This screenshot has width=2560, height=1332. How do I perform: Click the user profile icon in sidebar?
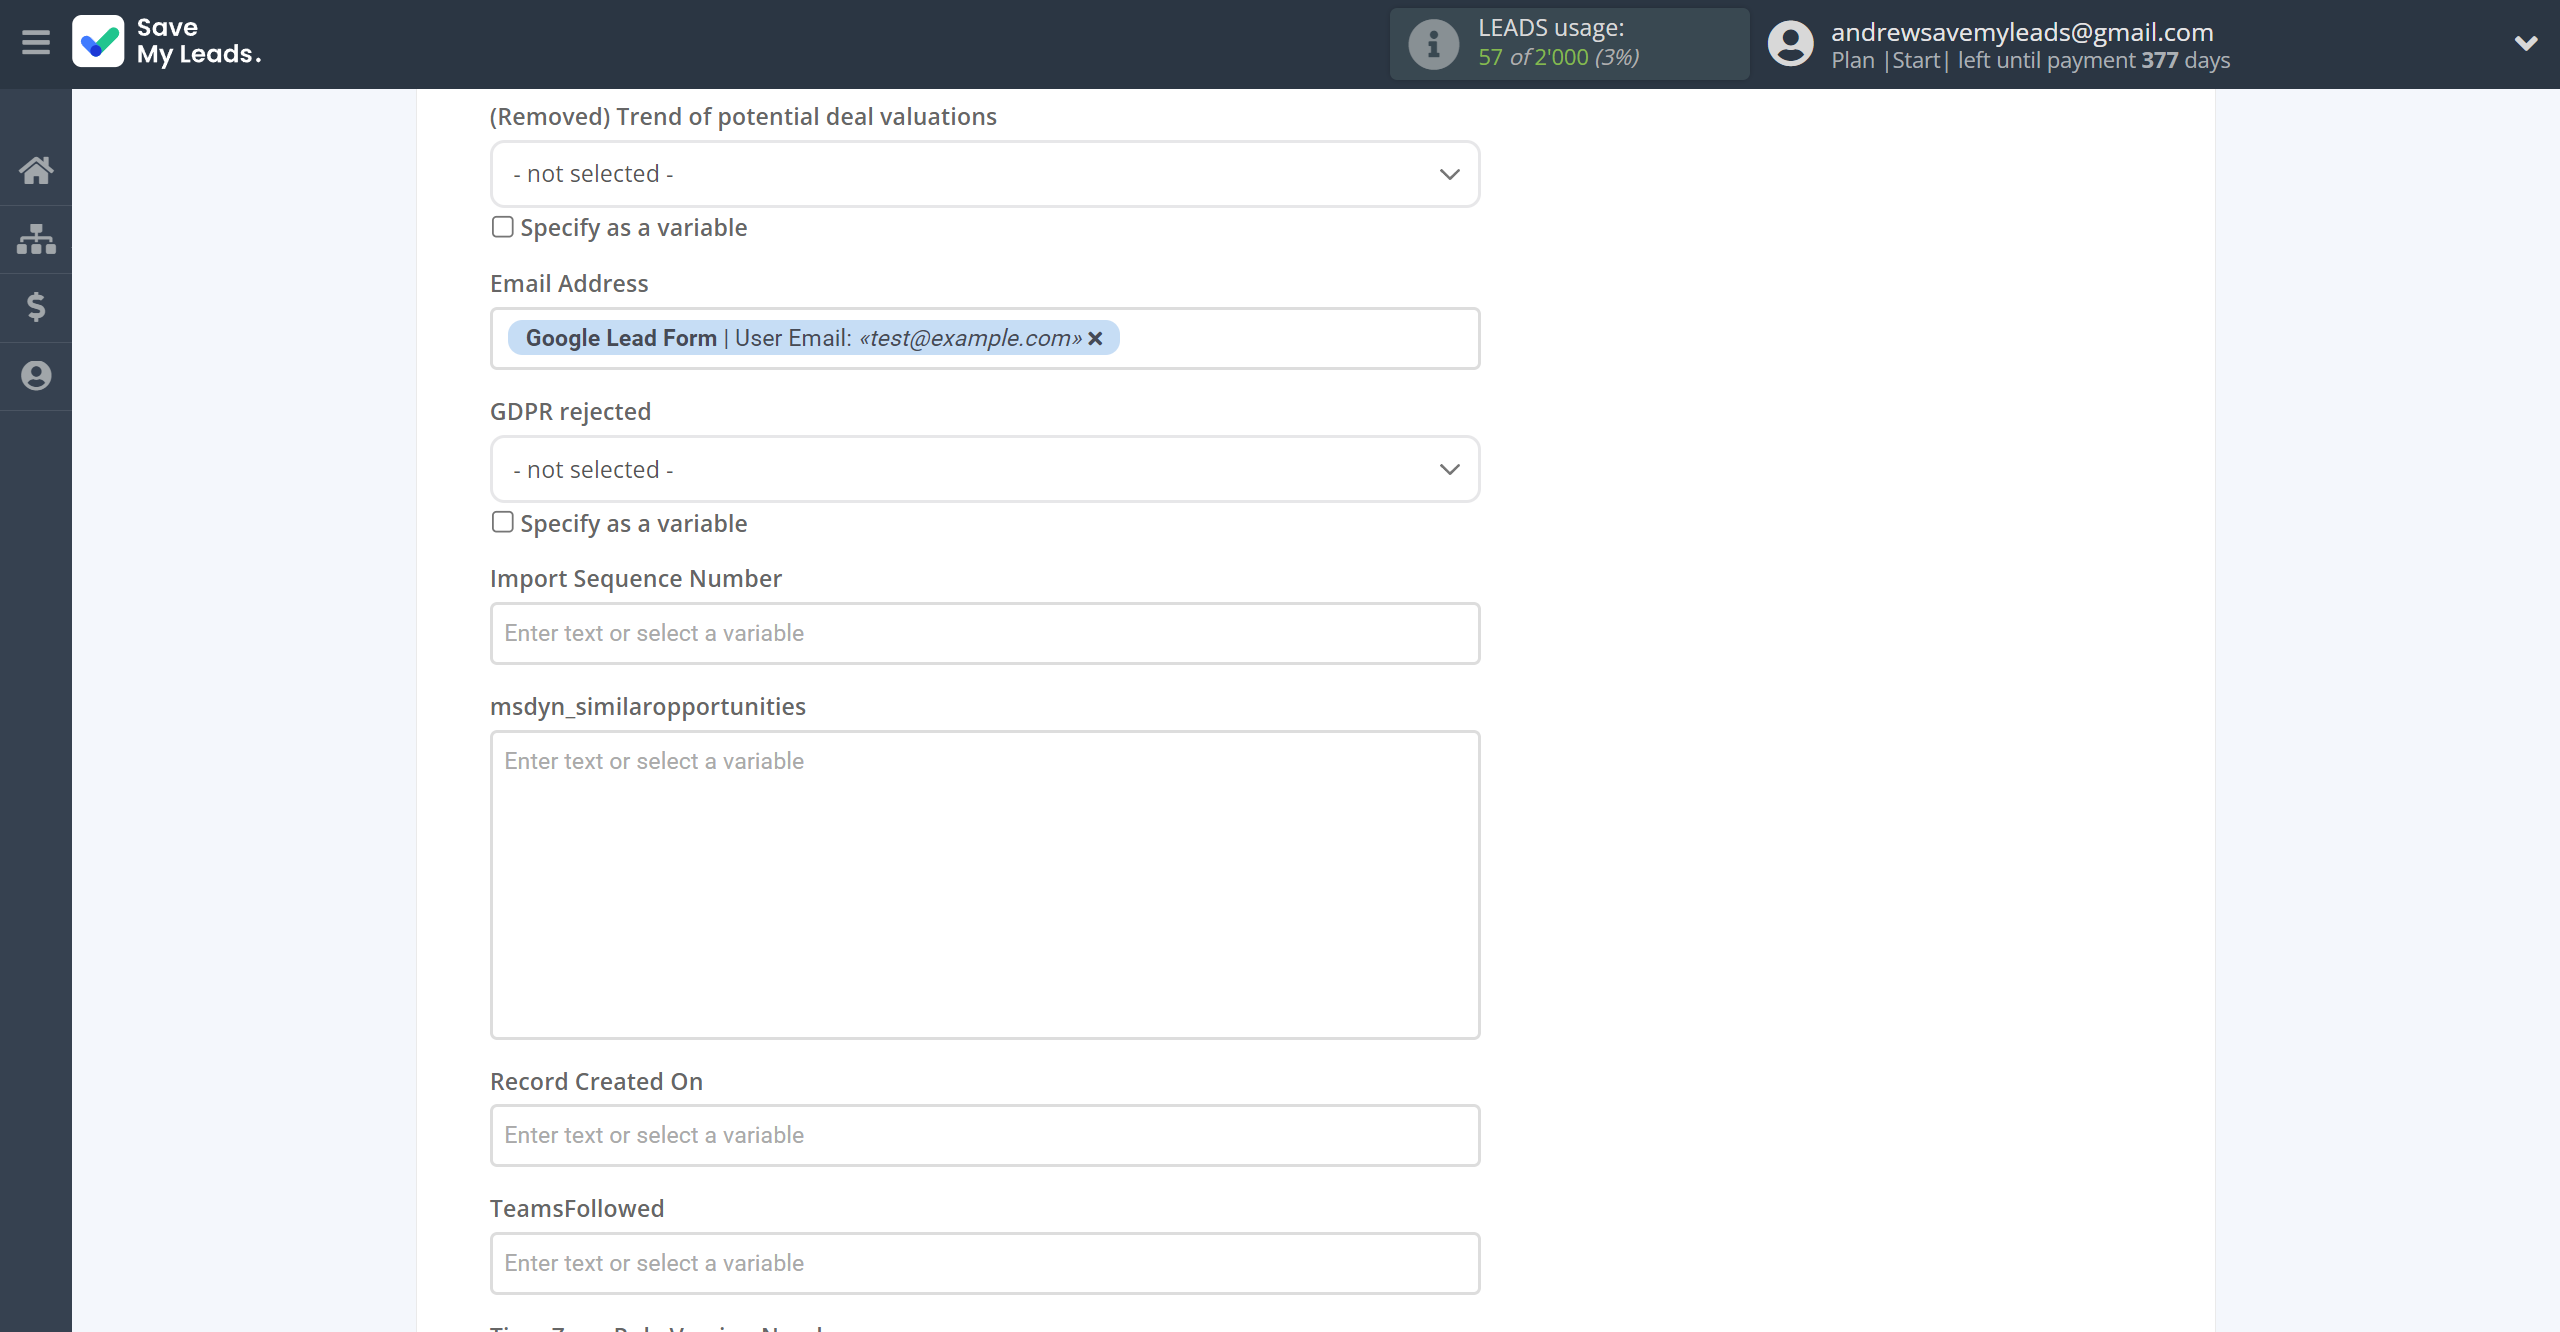36,376
